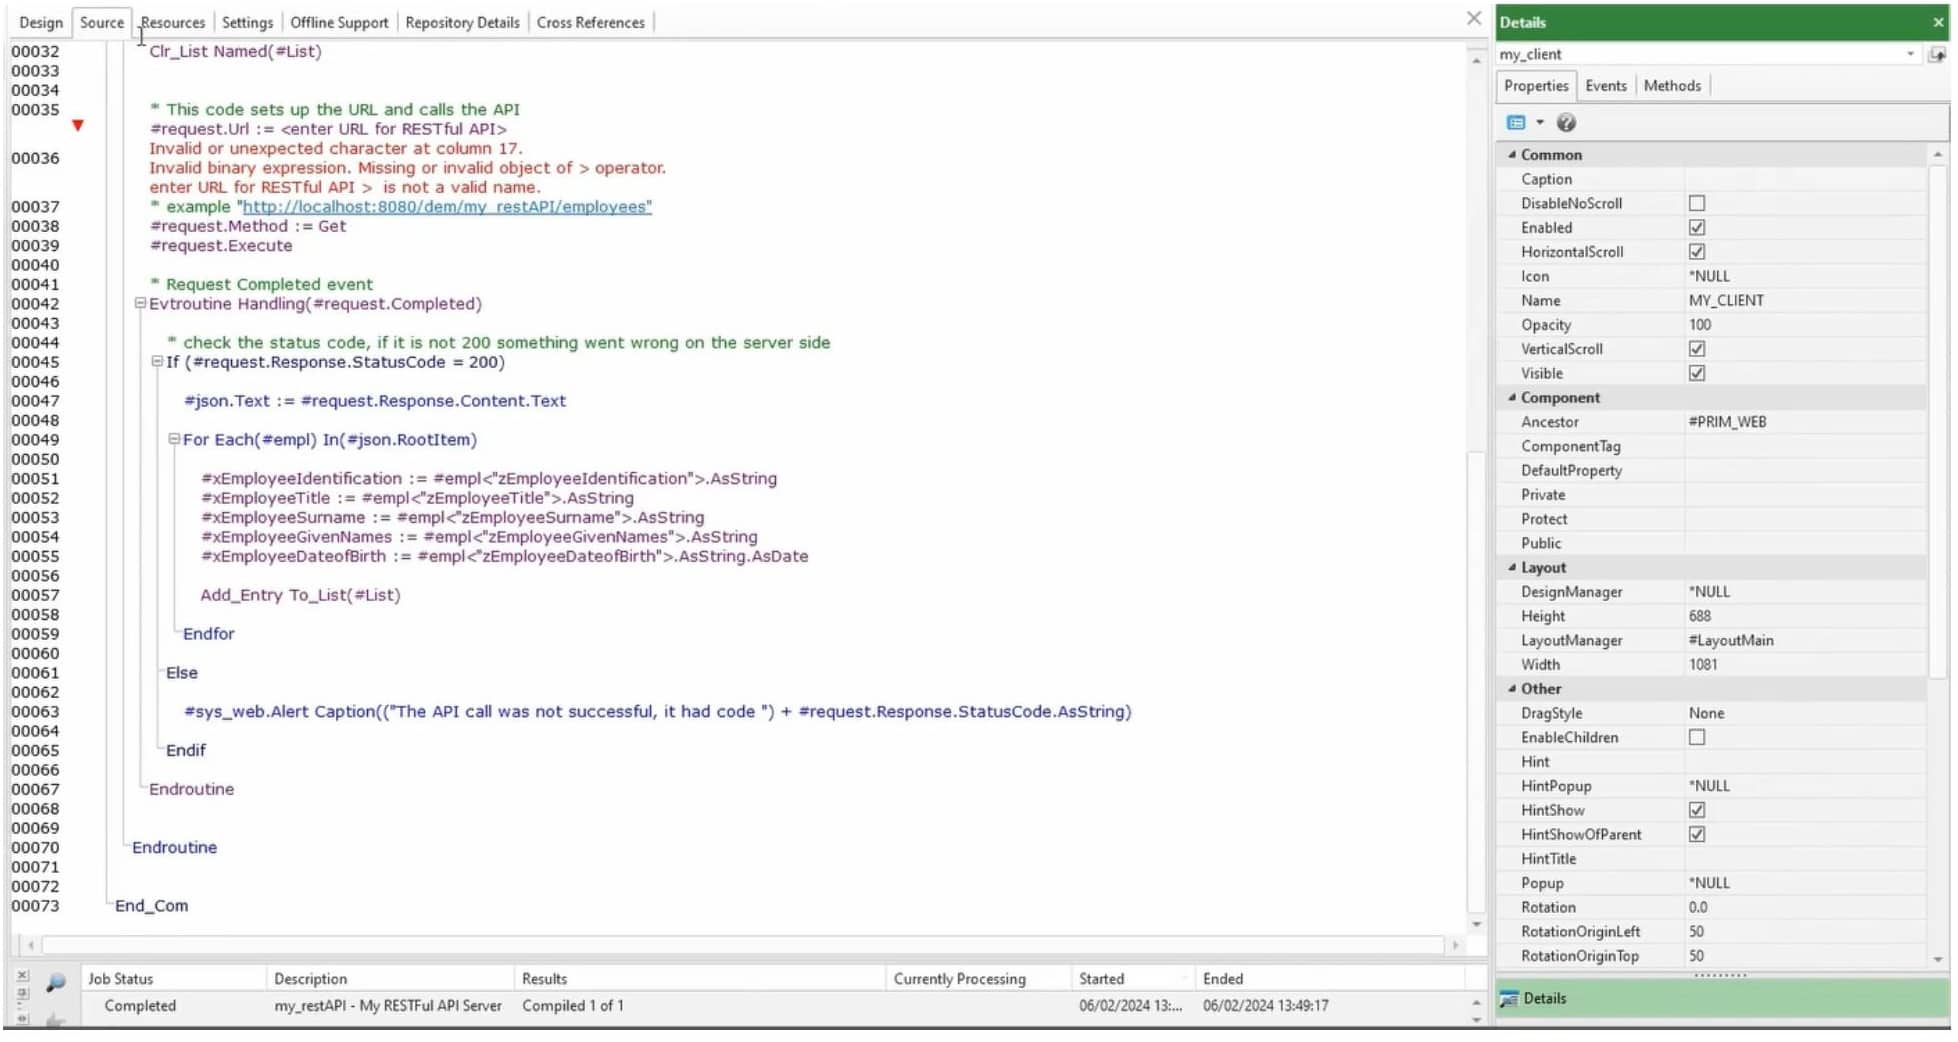This screenshot has height=1042, width=1958.
Task: Click the editor scroll up arrow
Action: pyautogui.click(x=1476, y=60)
